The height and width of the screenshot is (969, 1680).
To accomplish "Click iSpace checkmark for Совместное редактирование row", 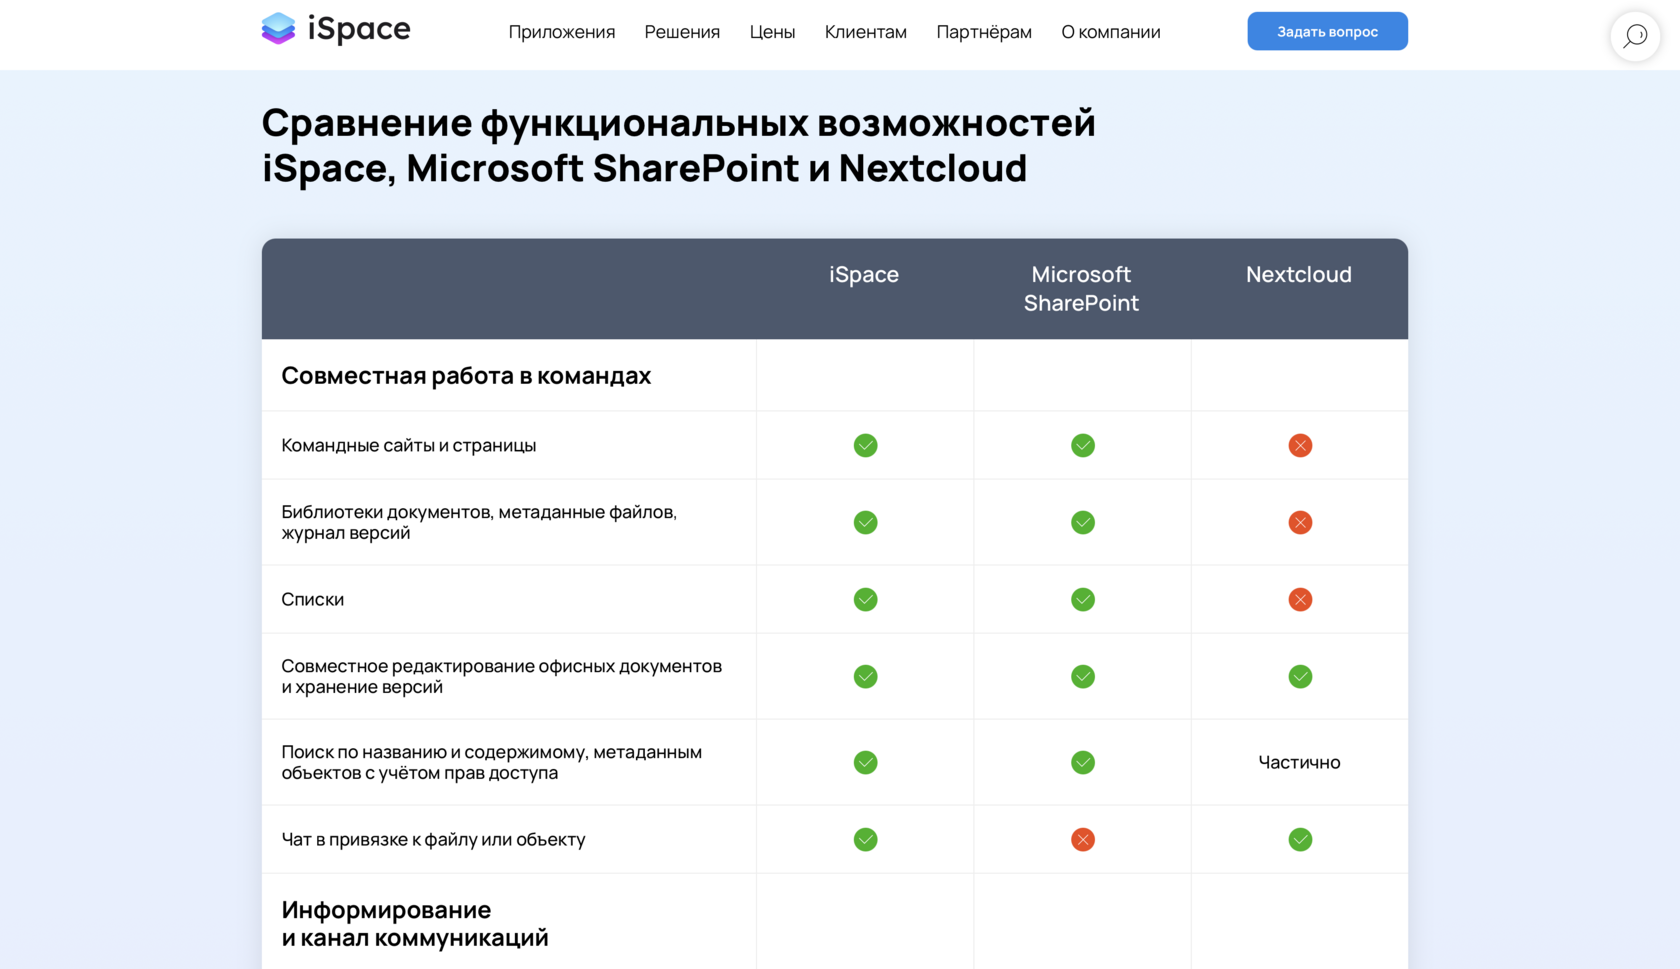I will (865, 676).
